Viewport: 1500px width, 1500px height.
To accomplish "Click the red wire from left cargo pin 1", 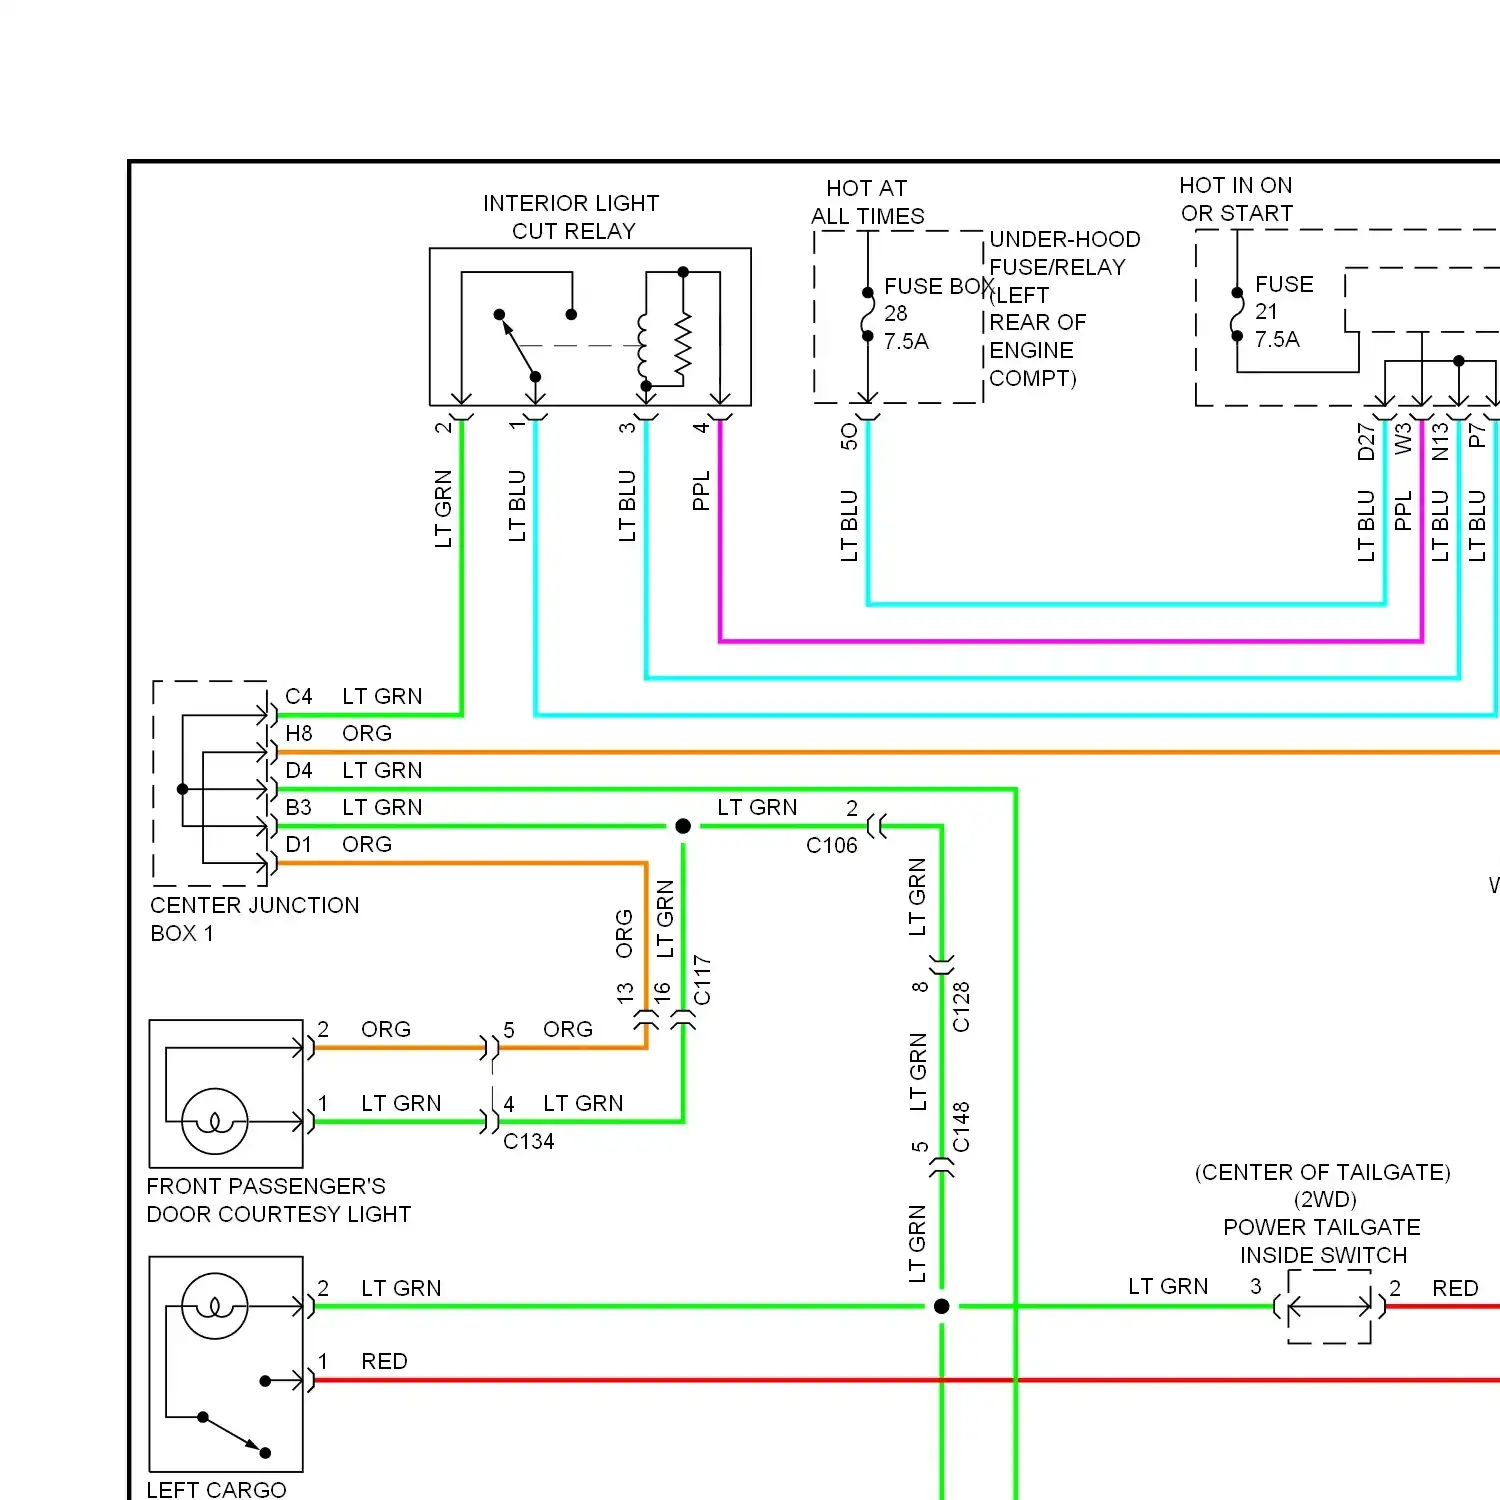I will click(906, 1380).
